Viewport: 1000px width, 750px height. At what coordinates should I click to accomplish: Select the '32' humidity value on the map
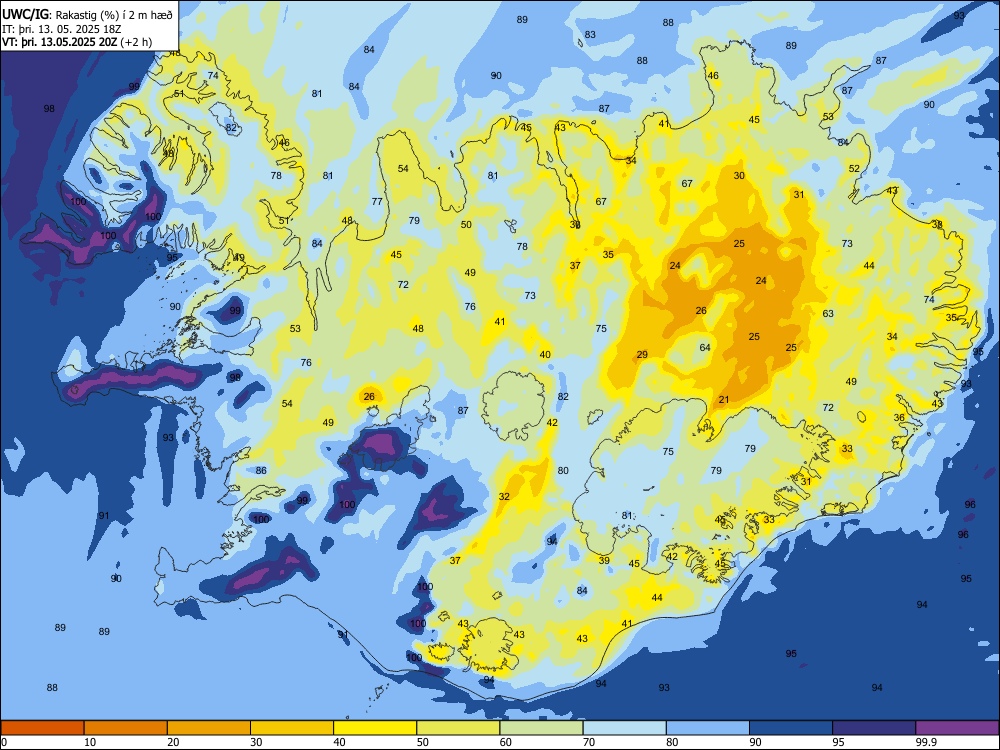(x=504, y=496)
